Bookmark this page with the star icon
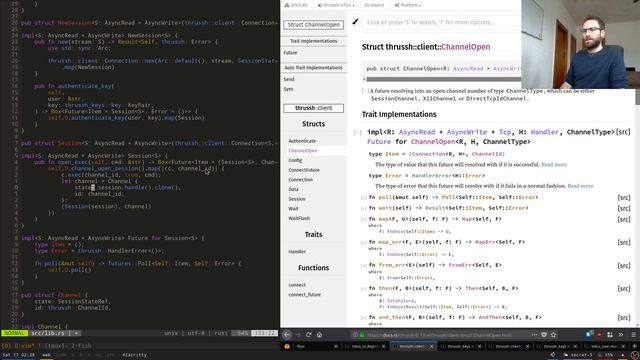640x360 pixels. coord(553,335)
